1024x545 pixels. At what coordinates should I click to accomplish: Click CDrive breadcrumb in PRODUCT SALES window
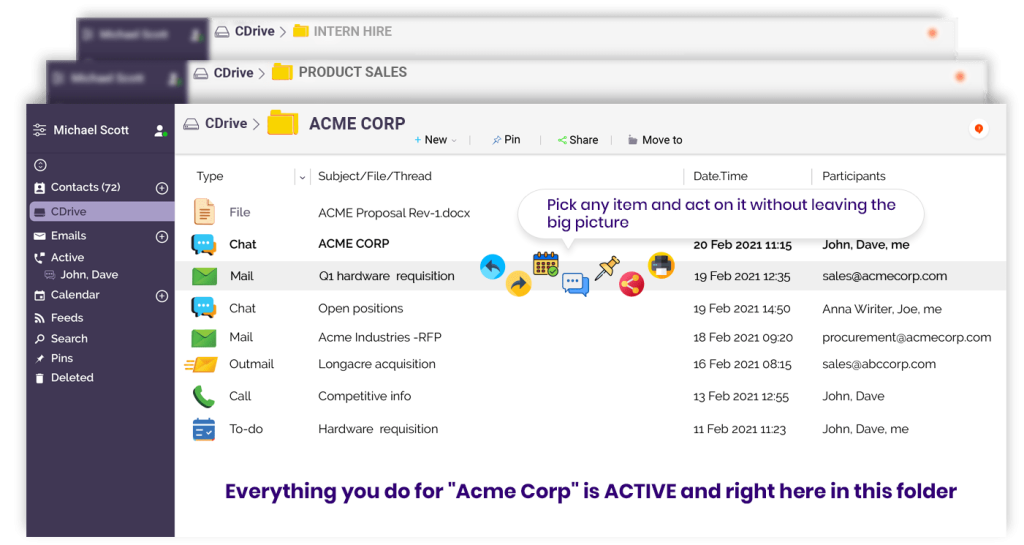(233, 73)
